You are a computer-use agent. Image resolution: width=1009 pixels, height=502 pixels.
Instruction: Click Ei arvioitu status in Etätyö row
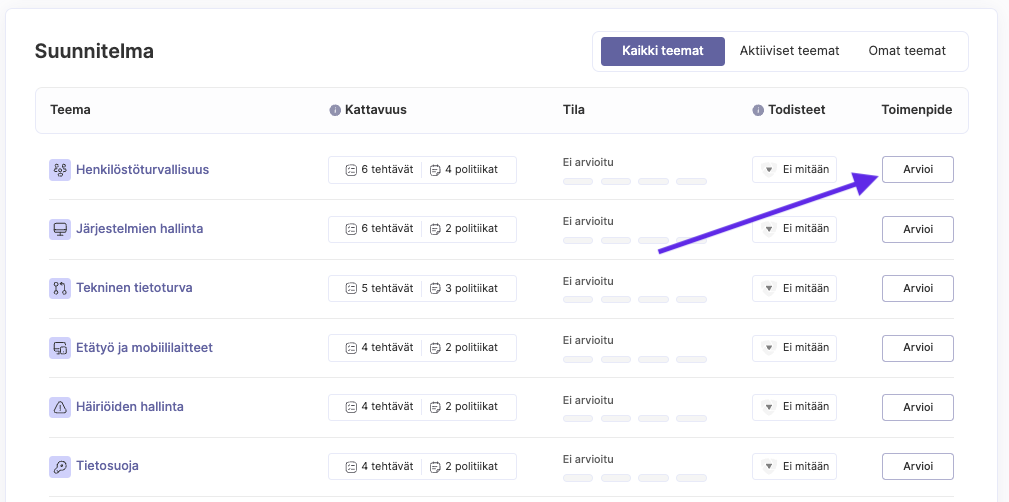point(588,340)
